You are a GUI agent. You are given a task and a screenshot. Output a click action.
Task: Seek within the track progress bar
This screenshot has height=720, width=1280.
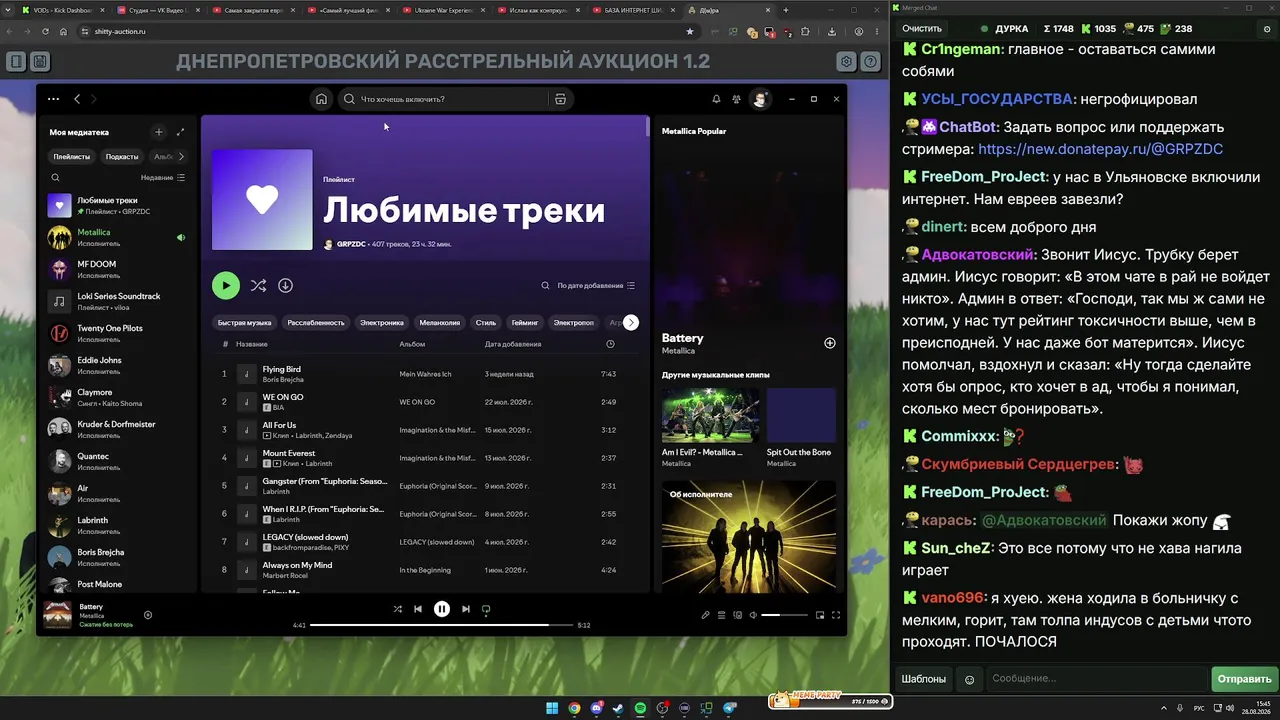[441, 625]
